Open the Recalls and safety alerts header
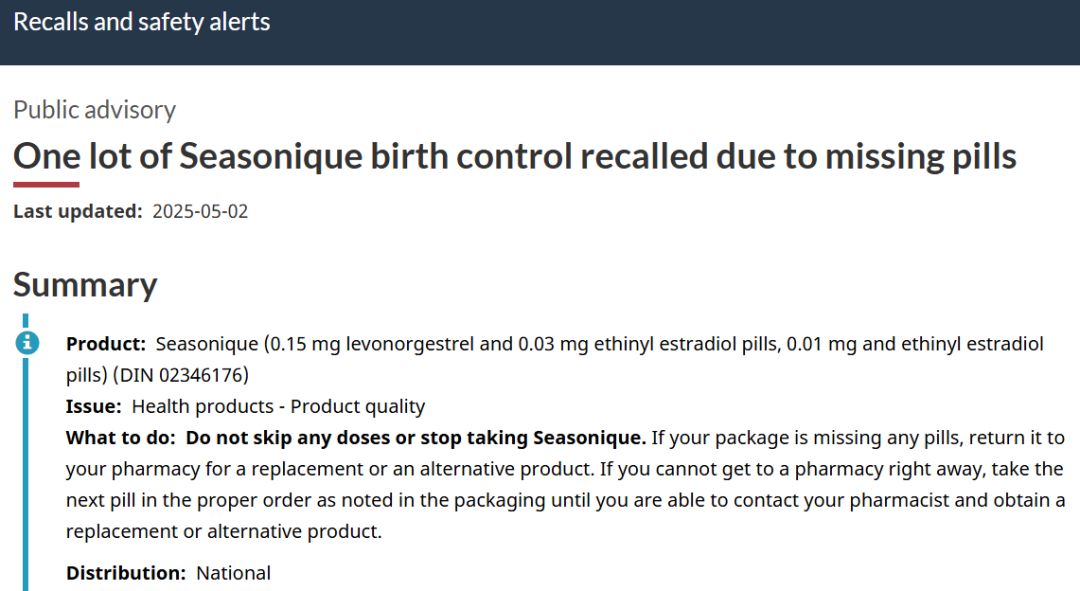 tap(142, 22)
